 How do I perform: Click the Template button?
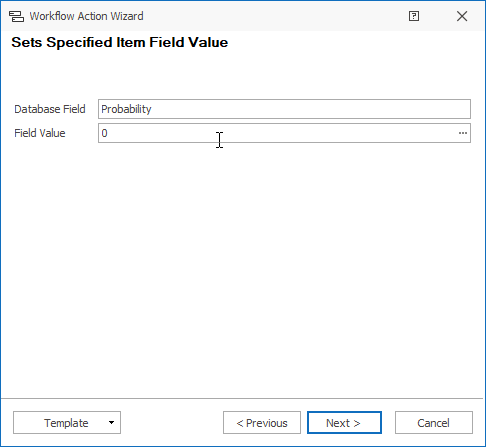pos(66,423)
